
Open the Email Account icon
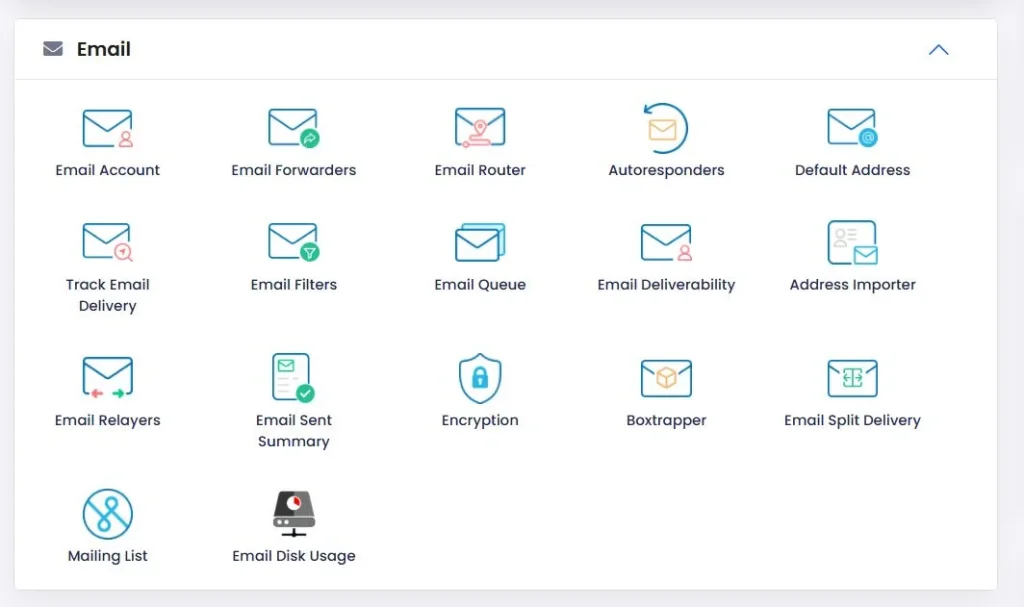tap(107, 129)
